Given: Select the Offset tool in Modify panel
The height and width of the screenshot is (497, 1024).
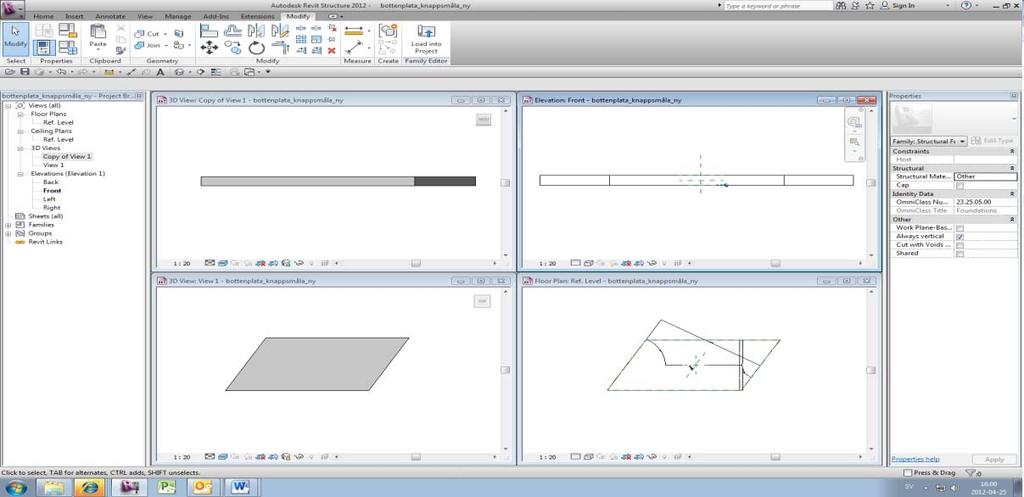Looking at the screenshot, I should coord(232,30).
